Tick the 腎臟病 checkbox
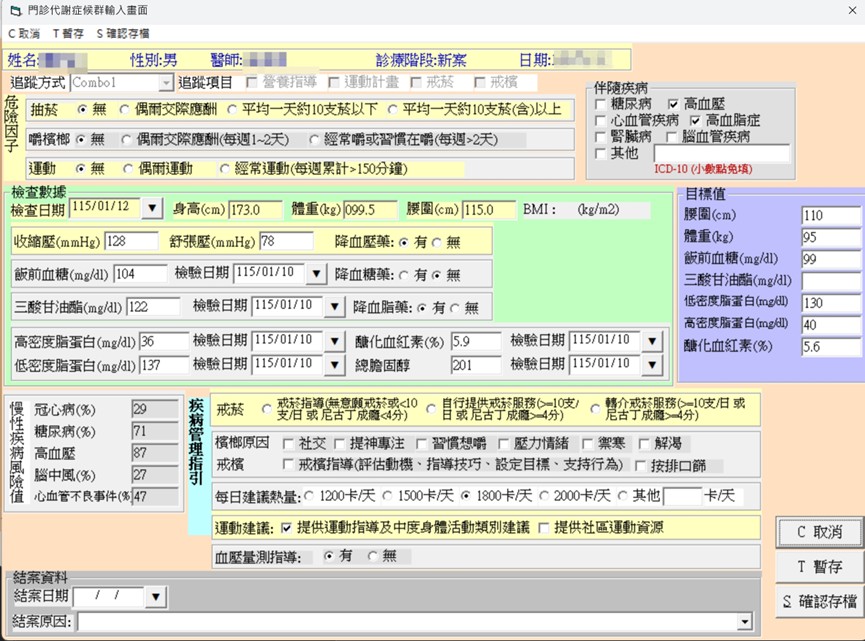 [599, 137]
